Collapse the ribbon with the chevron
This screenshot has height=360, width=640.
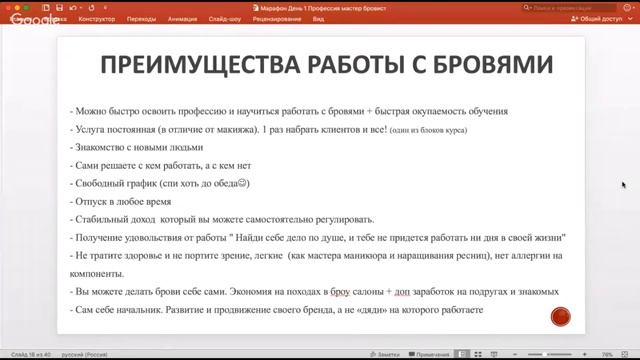[x=631, y=19]
